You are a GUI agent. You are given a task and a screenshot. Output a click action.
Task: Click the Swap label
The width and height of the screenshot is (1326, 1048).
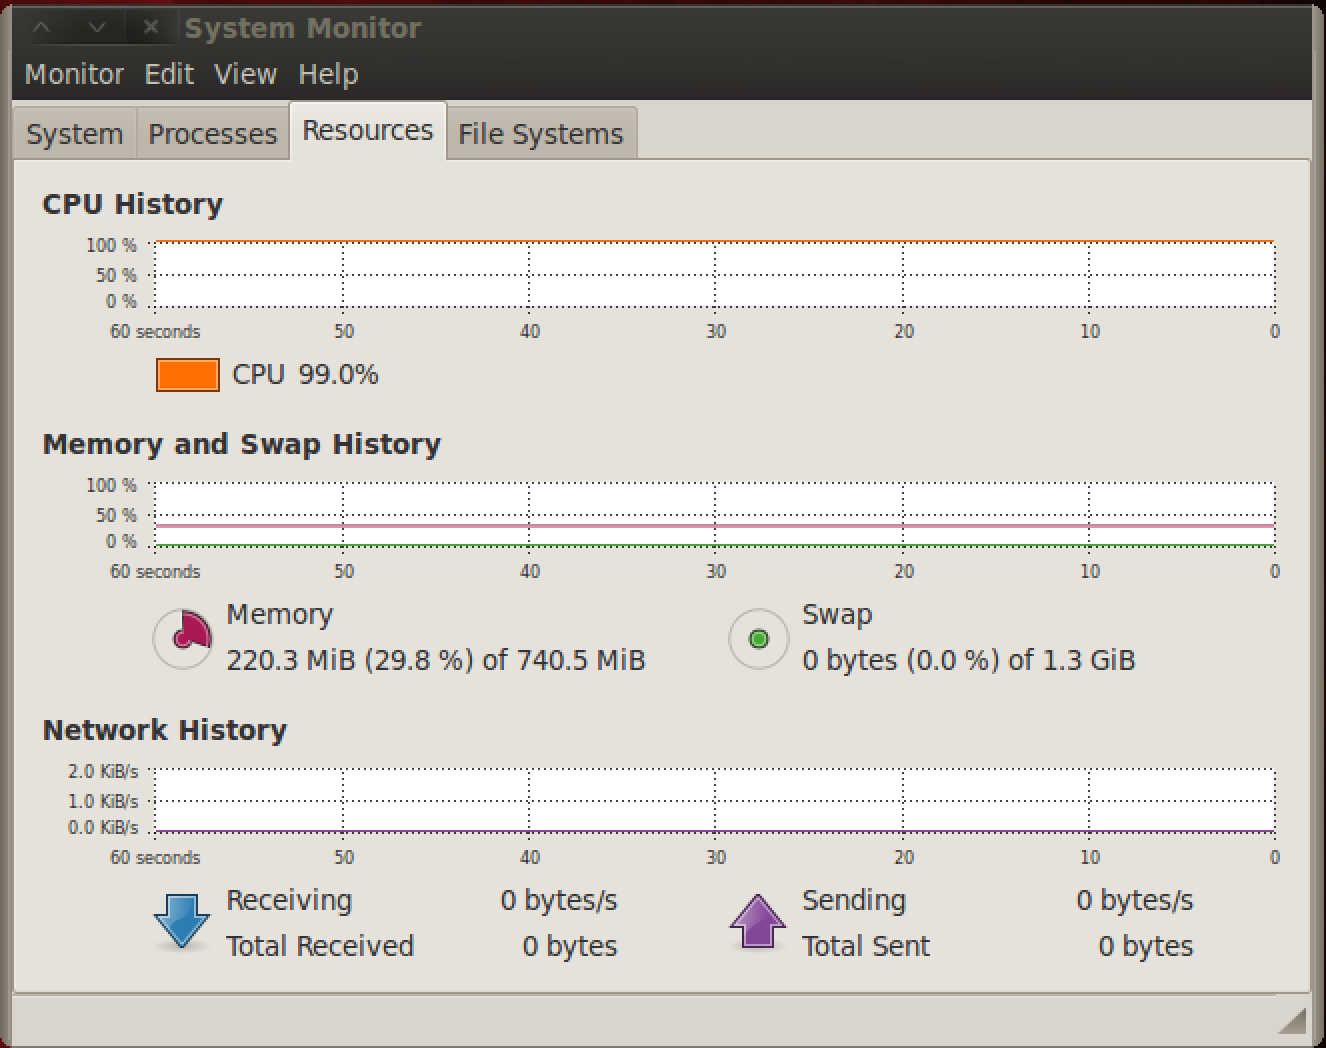tap(837, 614)
